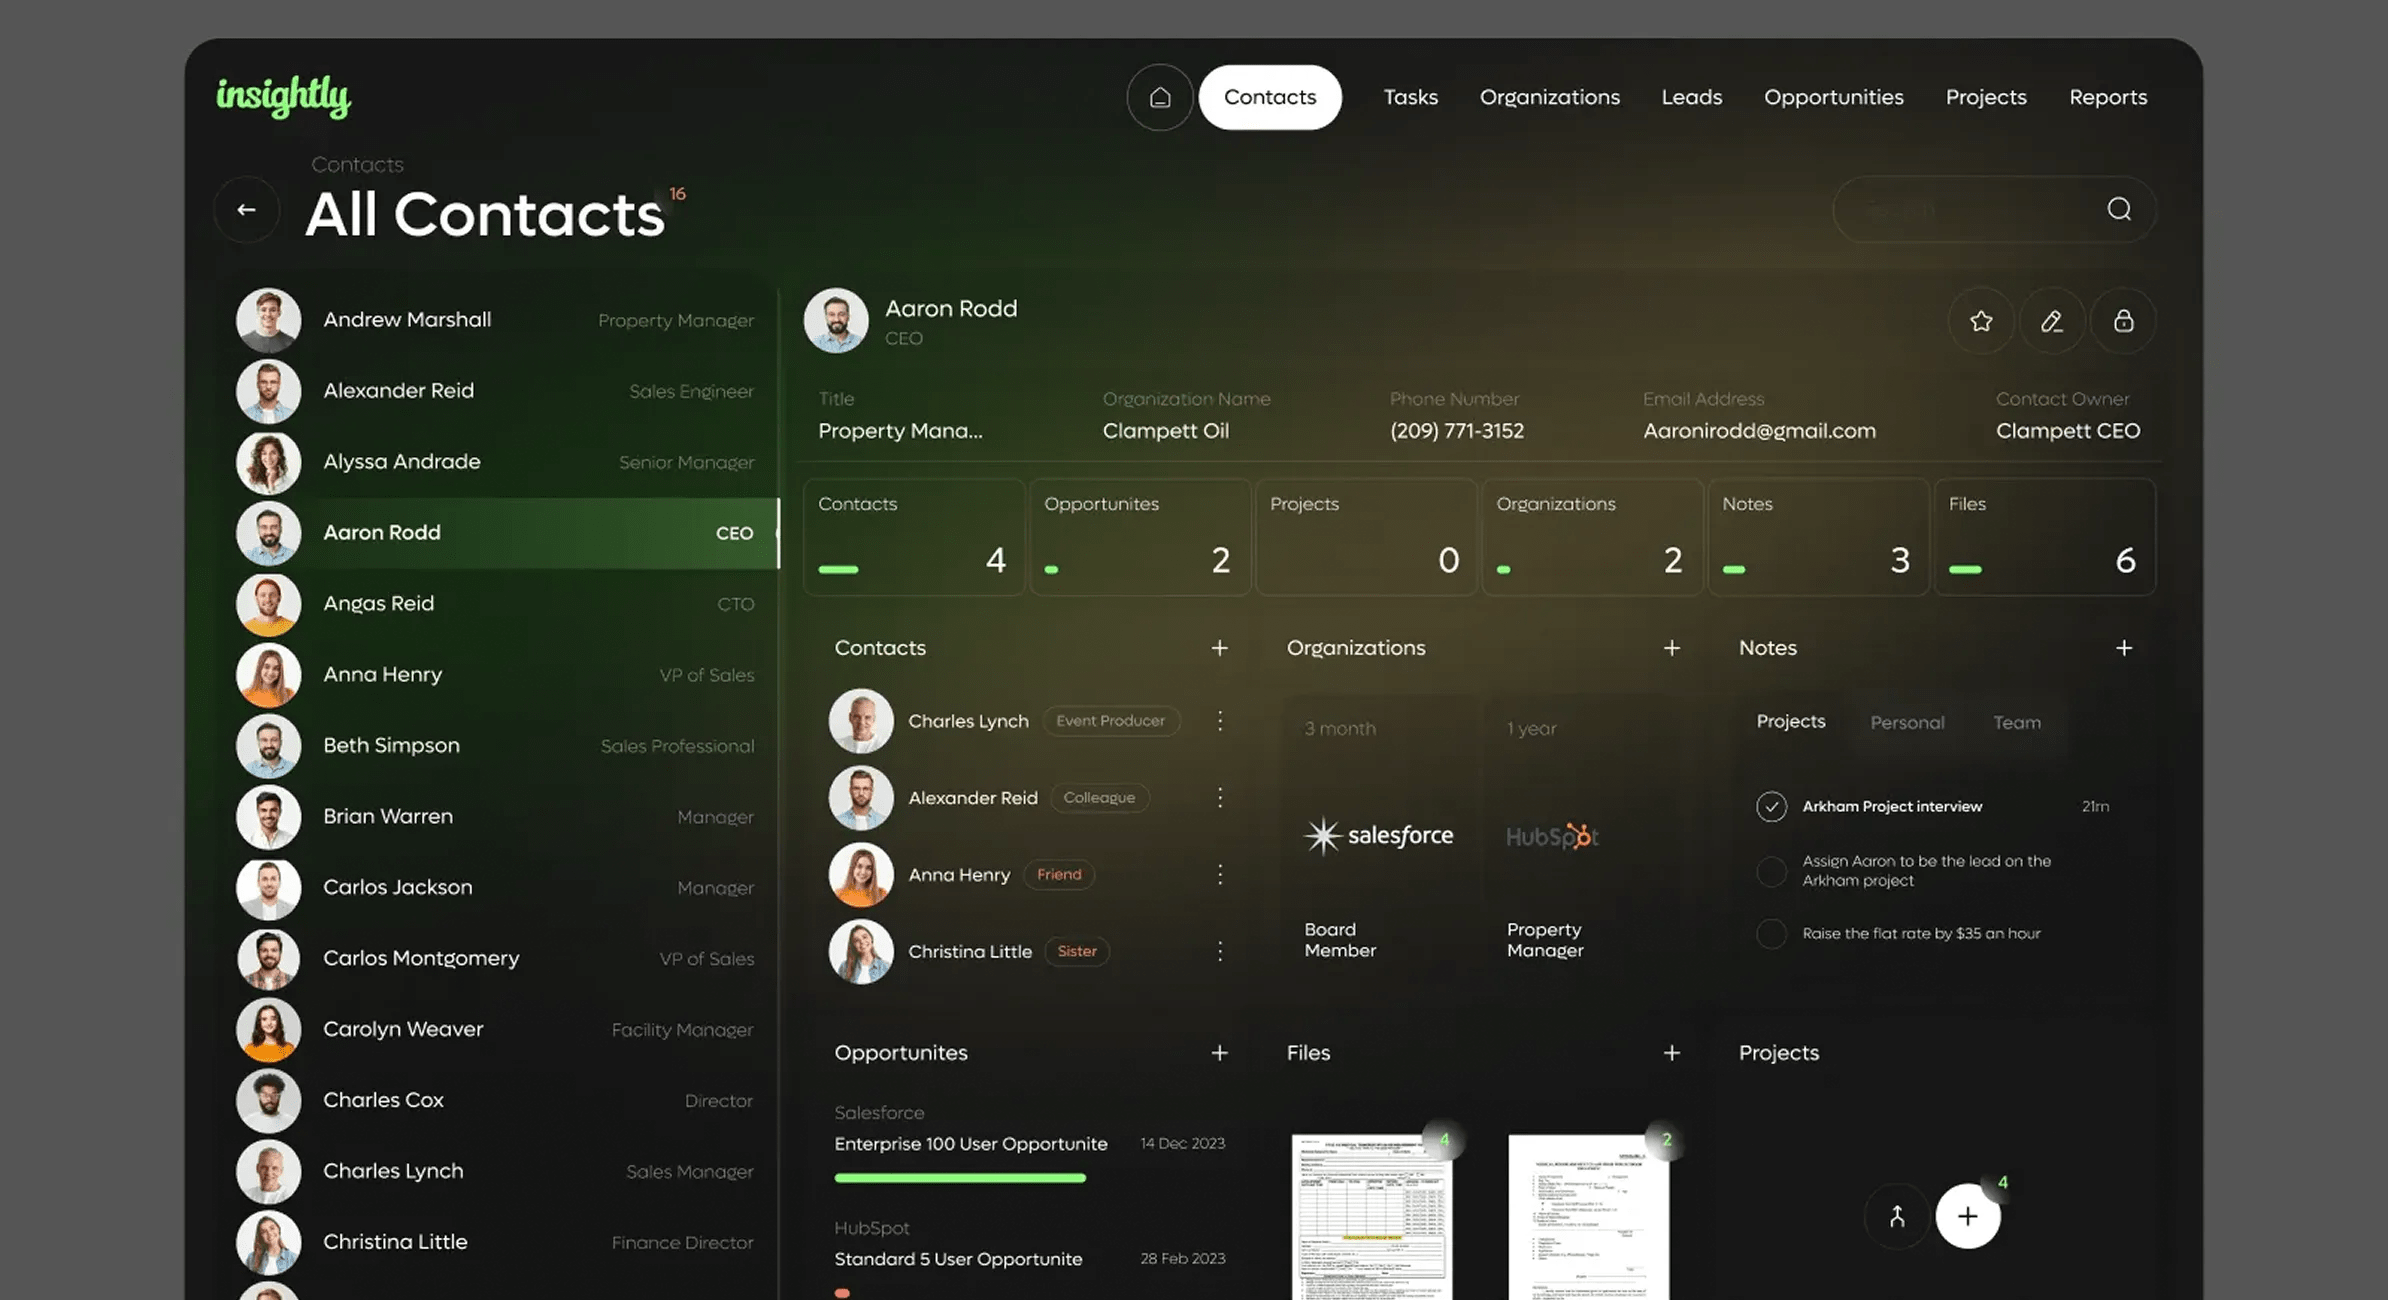Click the pencil edit icon for Aaron Rodd

[x=2051, y=321]
